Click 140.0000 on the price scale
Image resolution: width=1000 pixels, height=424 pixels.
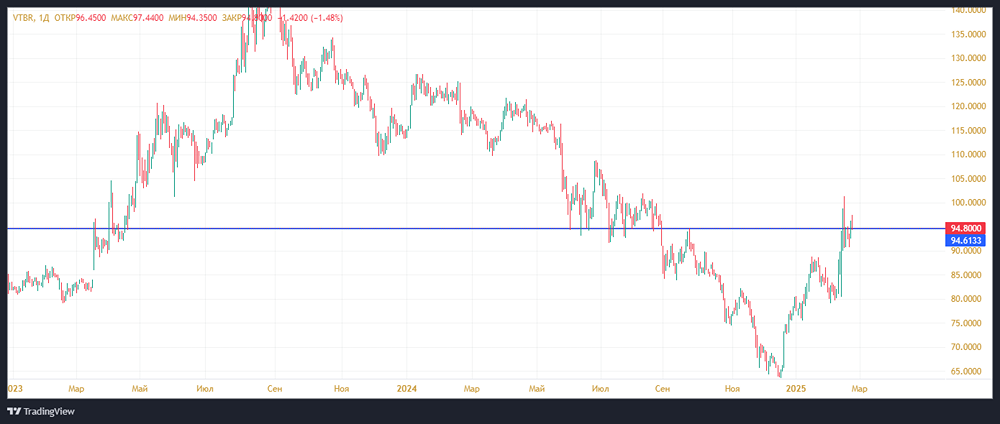[967, 10]
